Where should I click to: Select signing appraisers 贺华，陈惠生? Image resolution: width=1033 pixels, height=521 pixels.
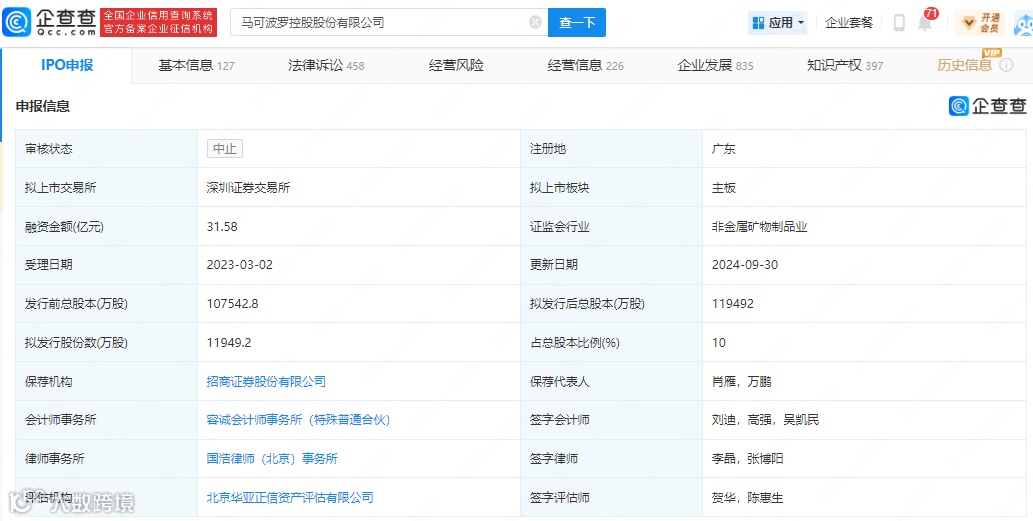747,497
